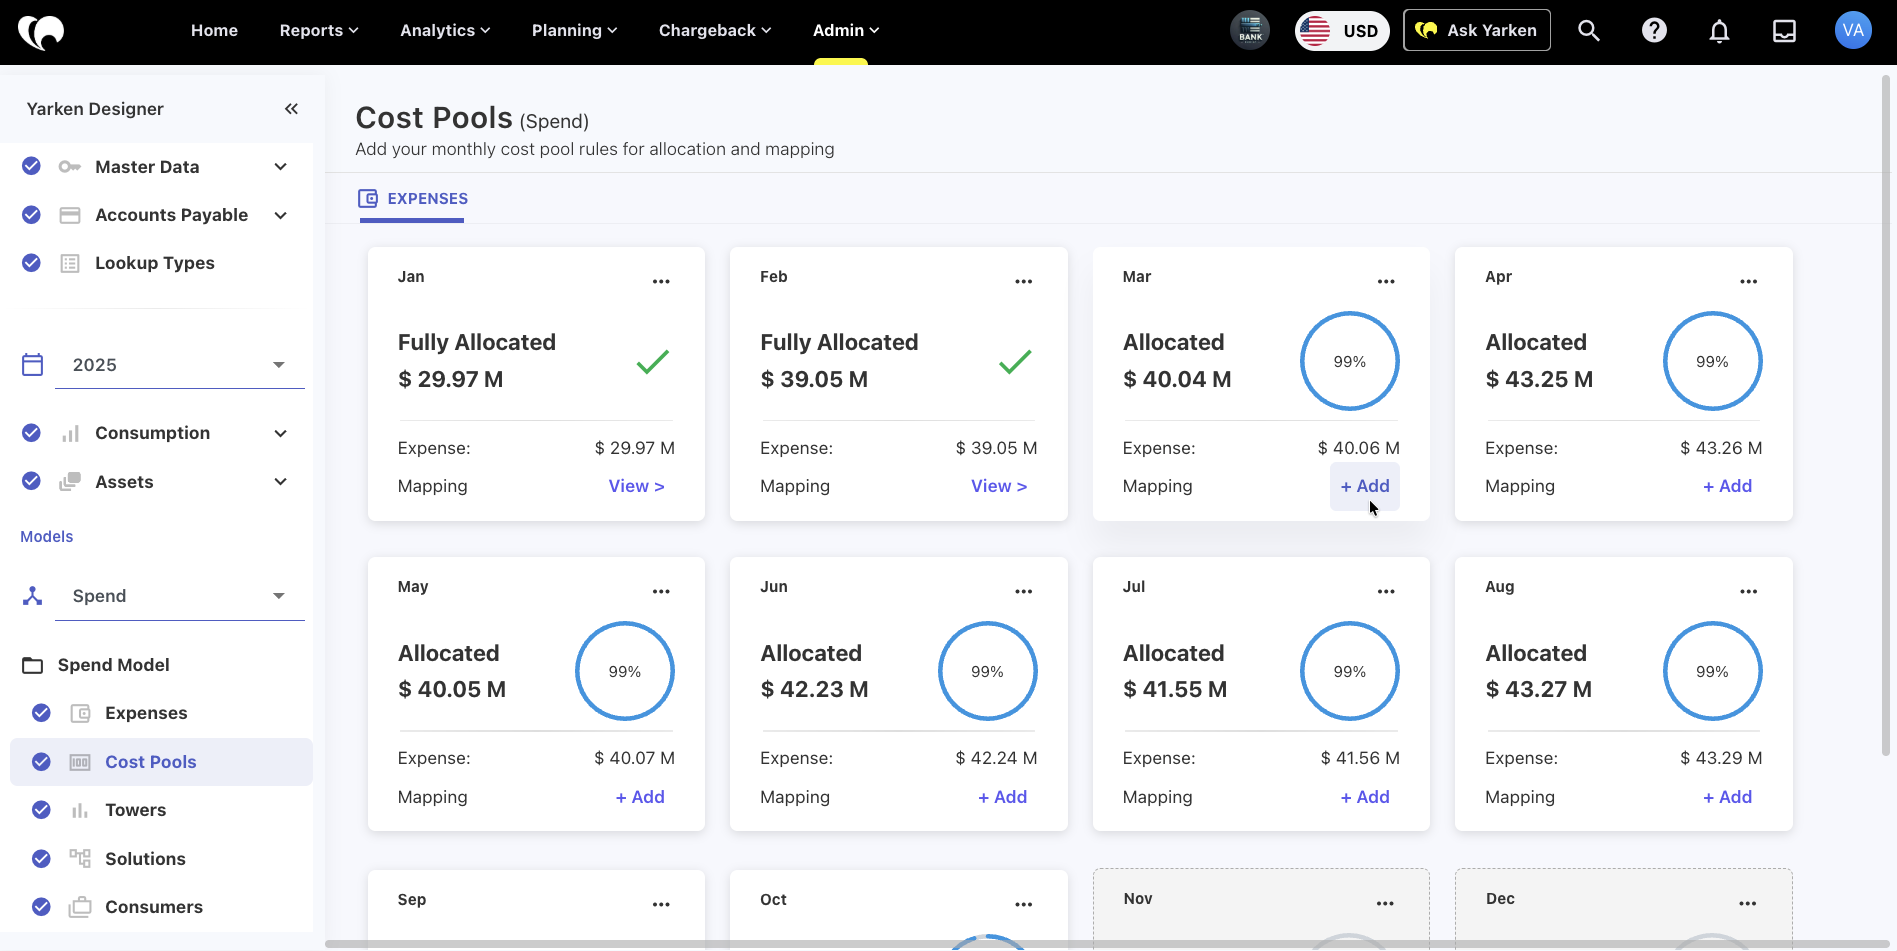Open May card three-dot menu
The image size is (1897, 951).
tap(661, 592)
